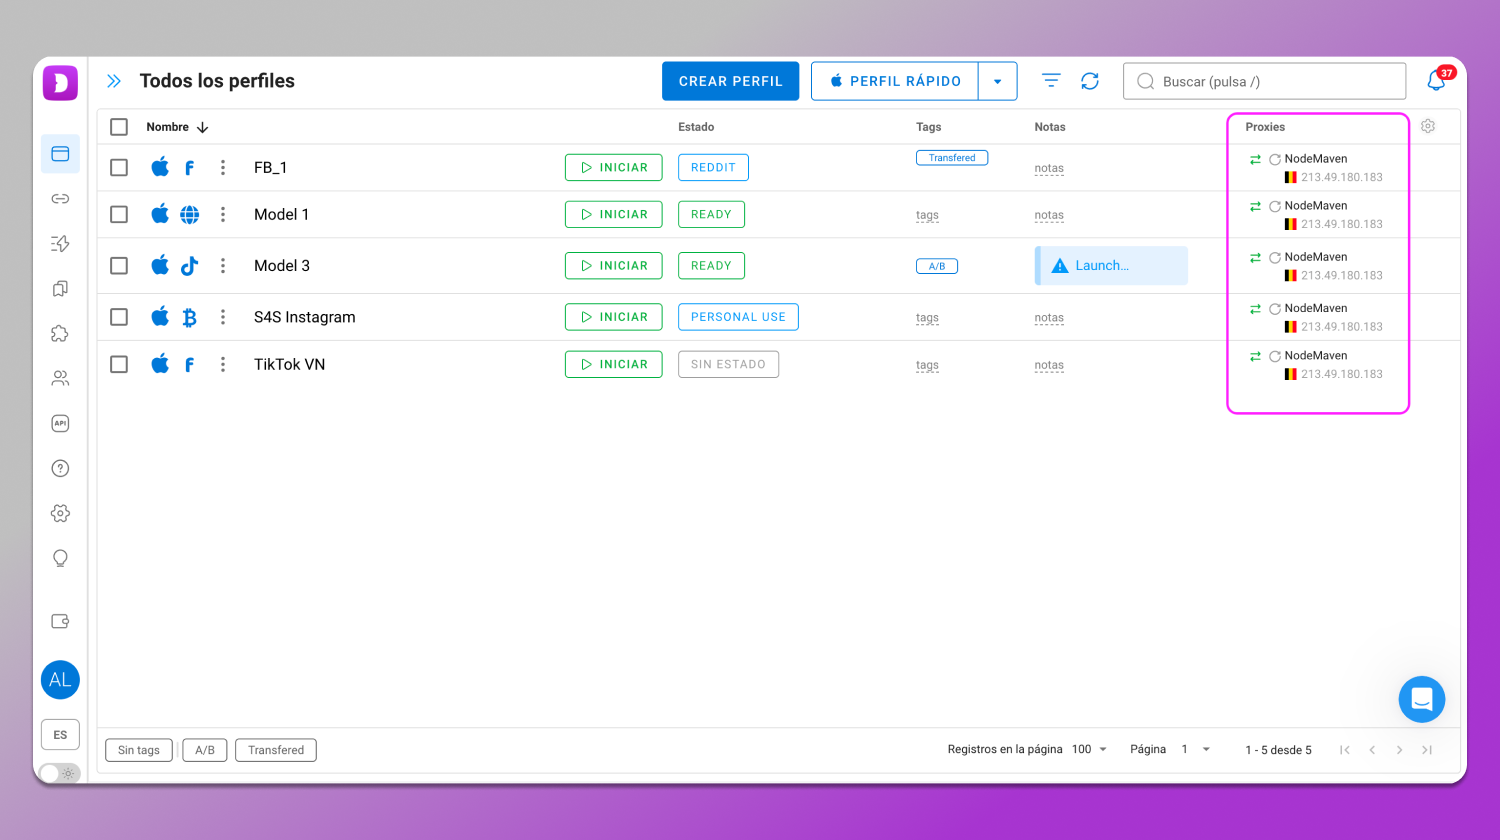Filter by the Transfered tag at bottom
1500x840 pixels.
[x=276, y=750]
